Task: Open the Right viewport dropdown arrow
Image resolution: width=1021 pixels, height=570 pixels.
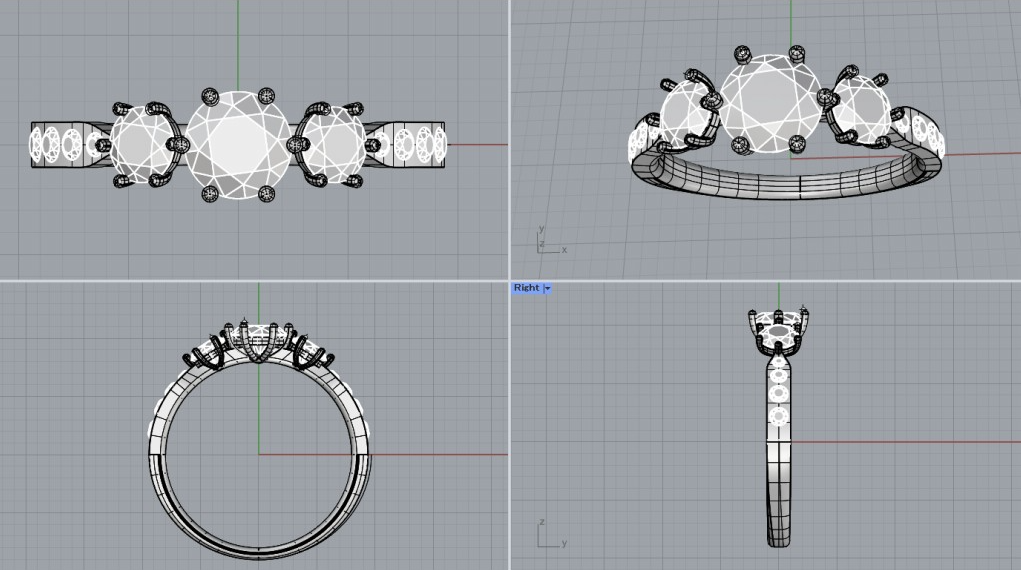Action: (x=547, y=288)
